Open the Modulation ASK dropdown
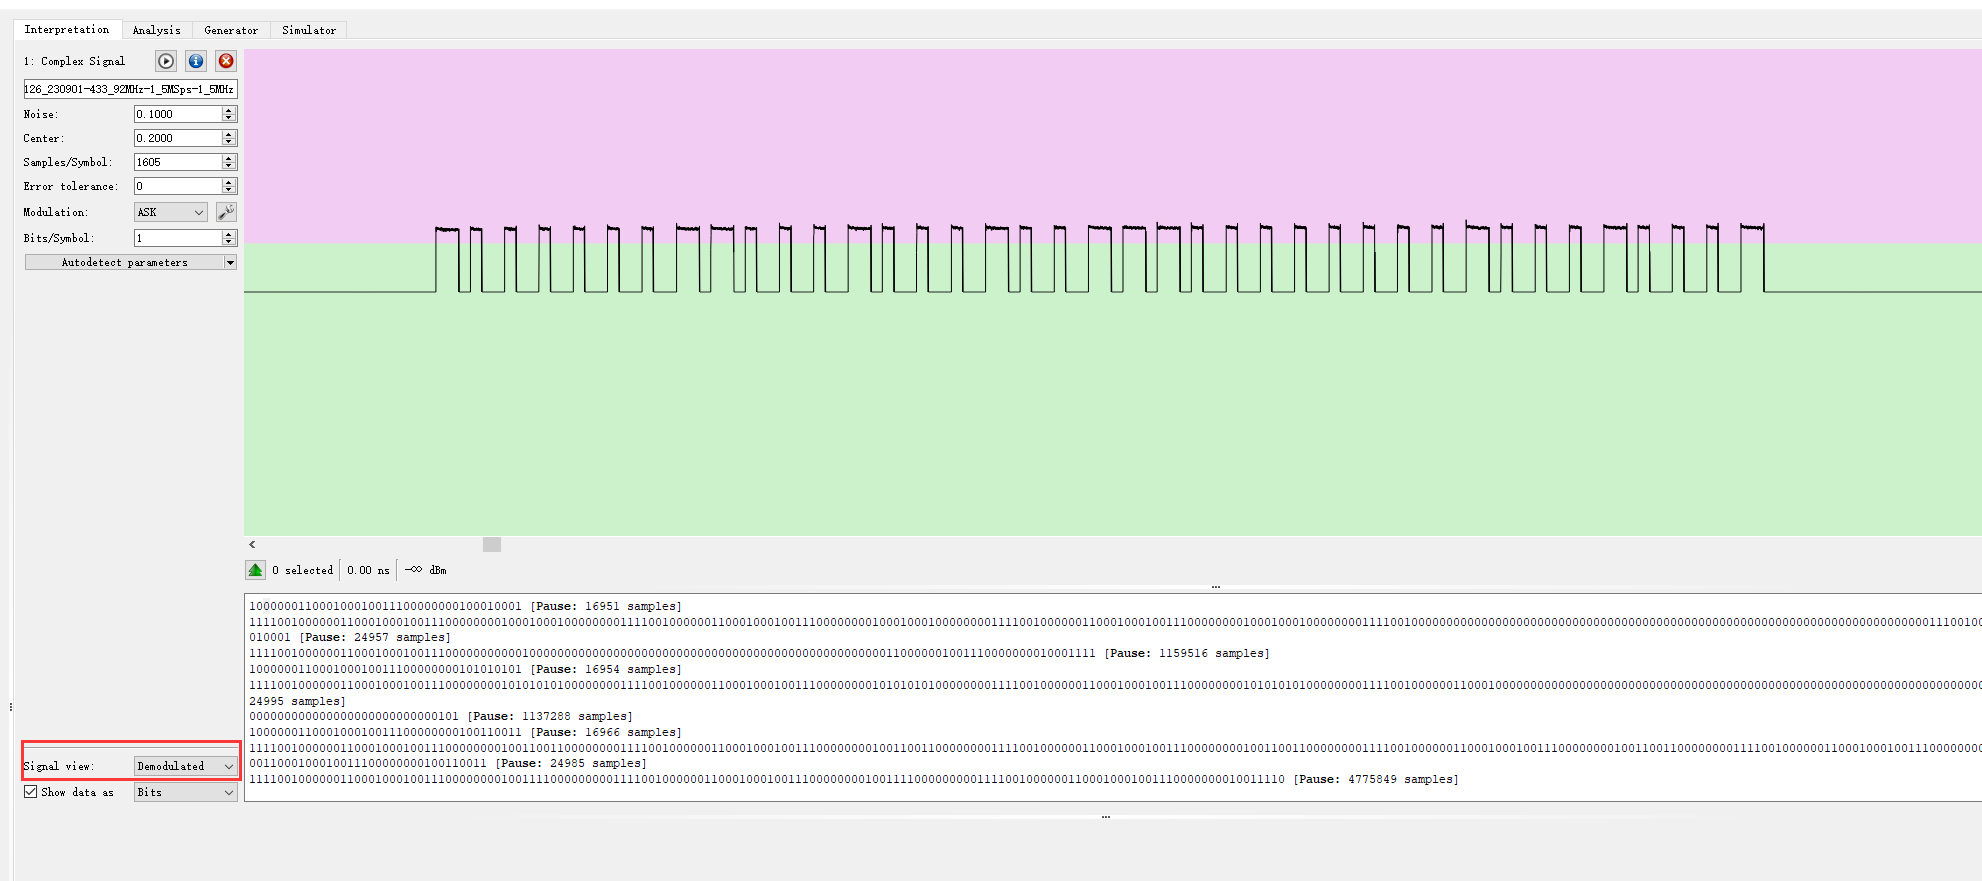Screen dimensions: 1982x881 [x=171, y=212]
